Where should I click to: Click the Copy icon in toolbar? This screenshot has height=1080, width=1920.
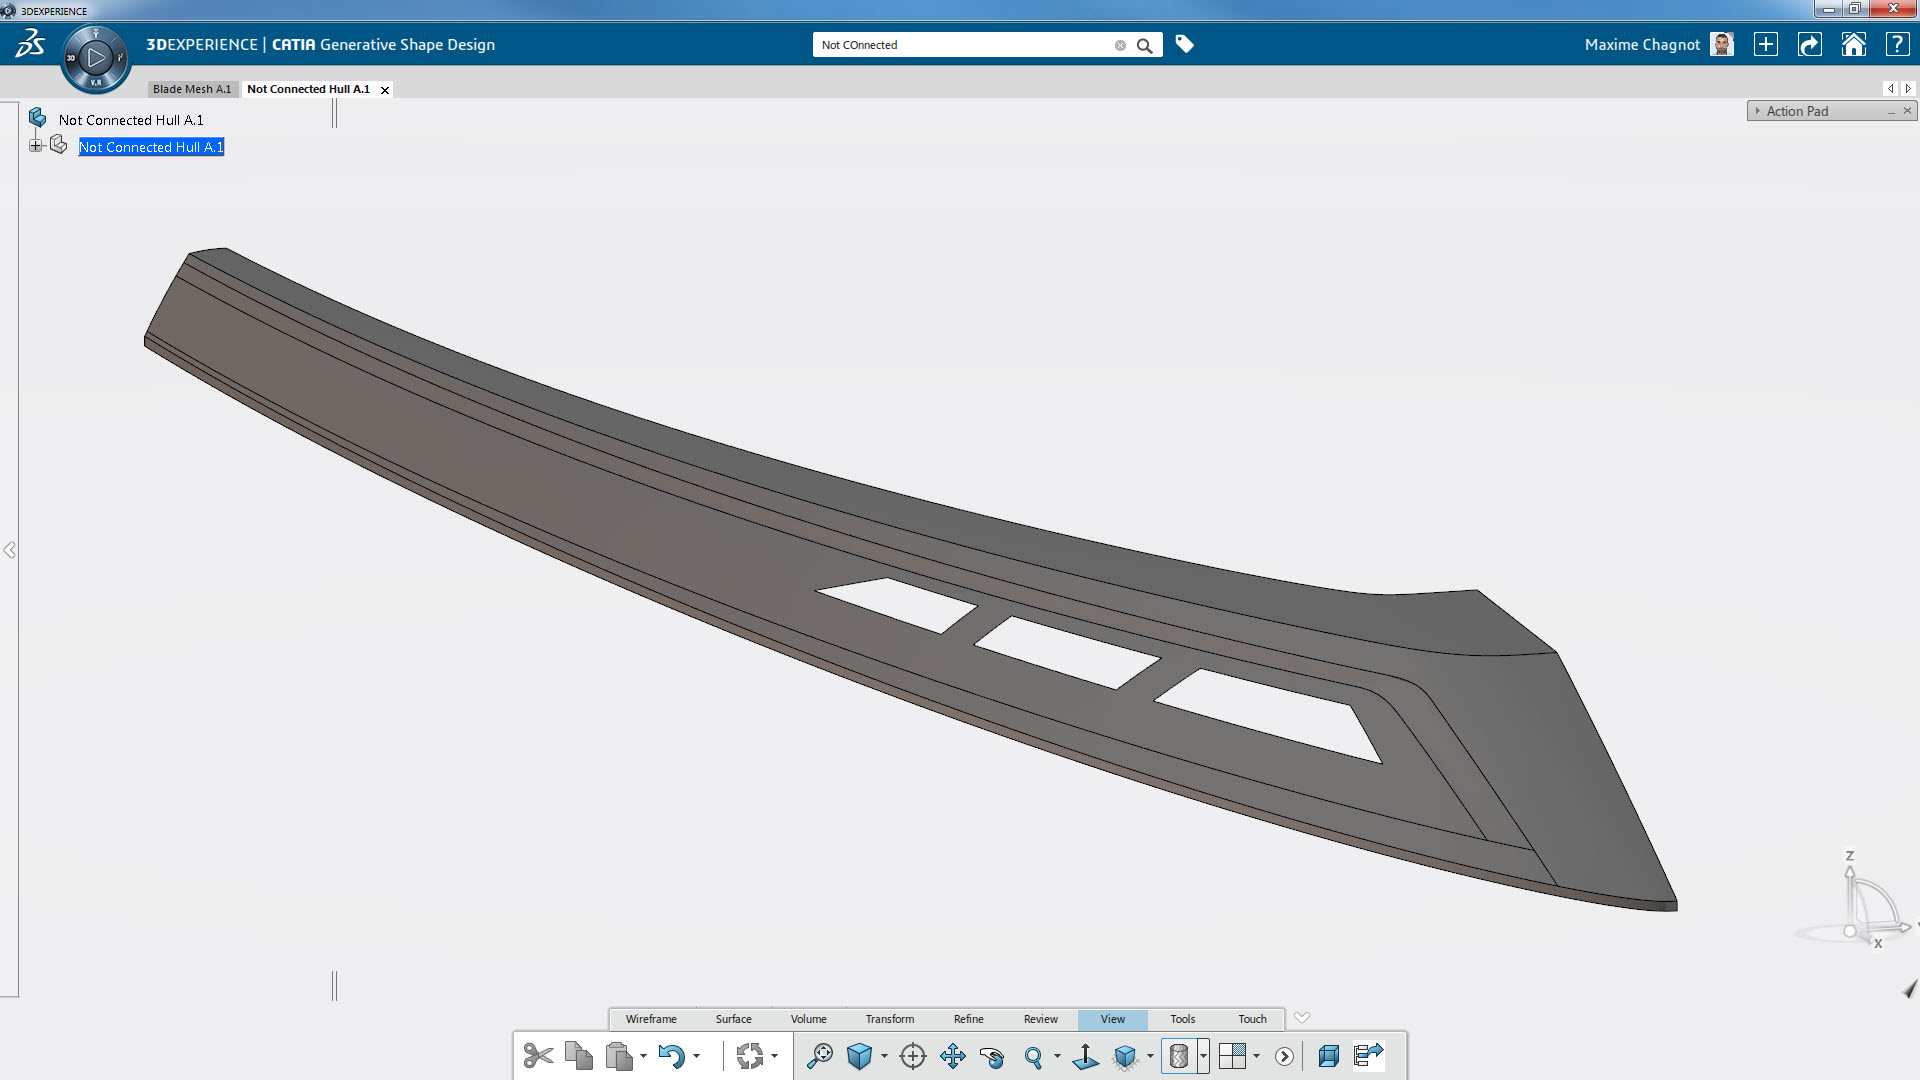[x=578, y=1056]
